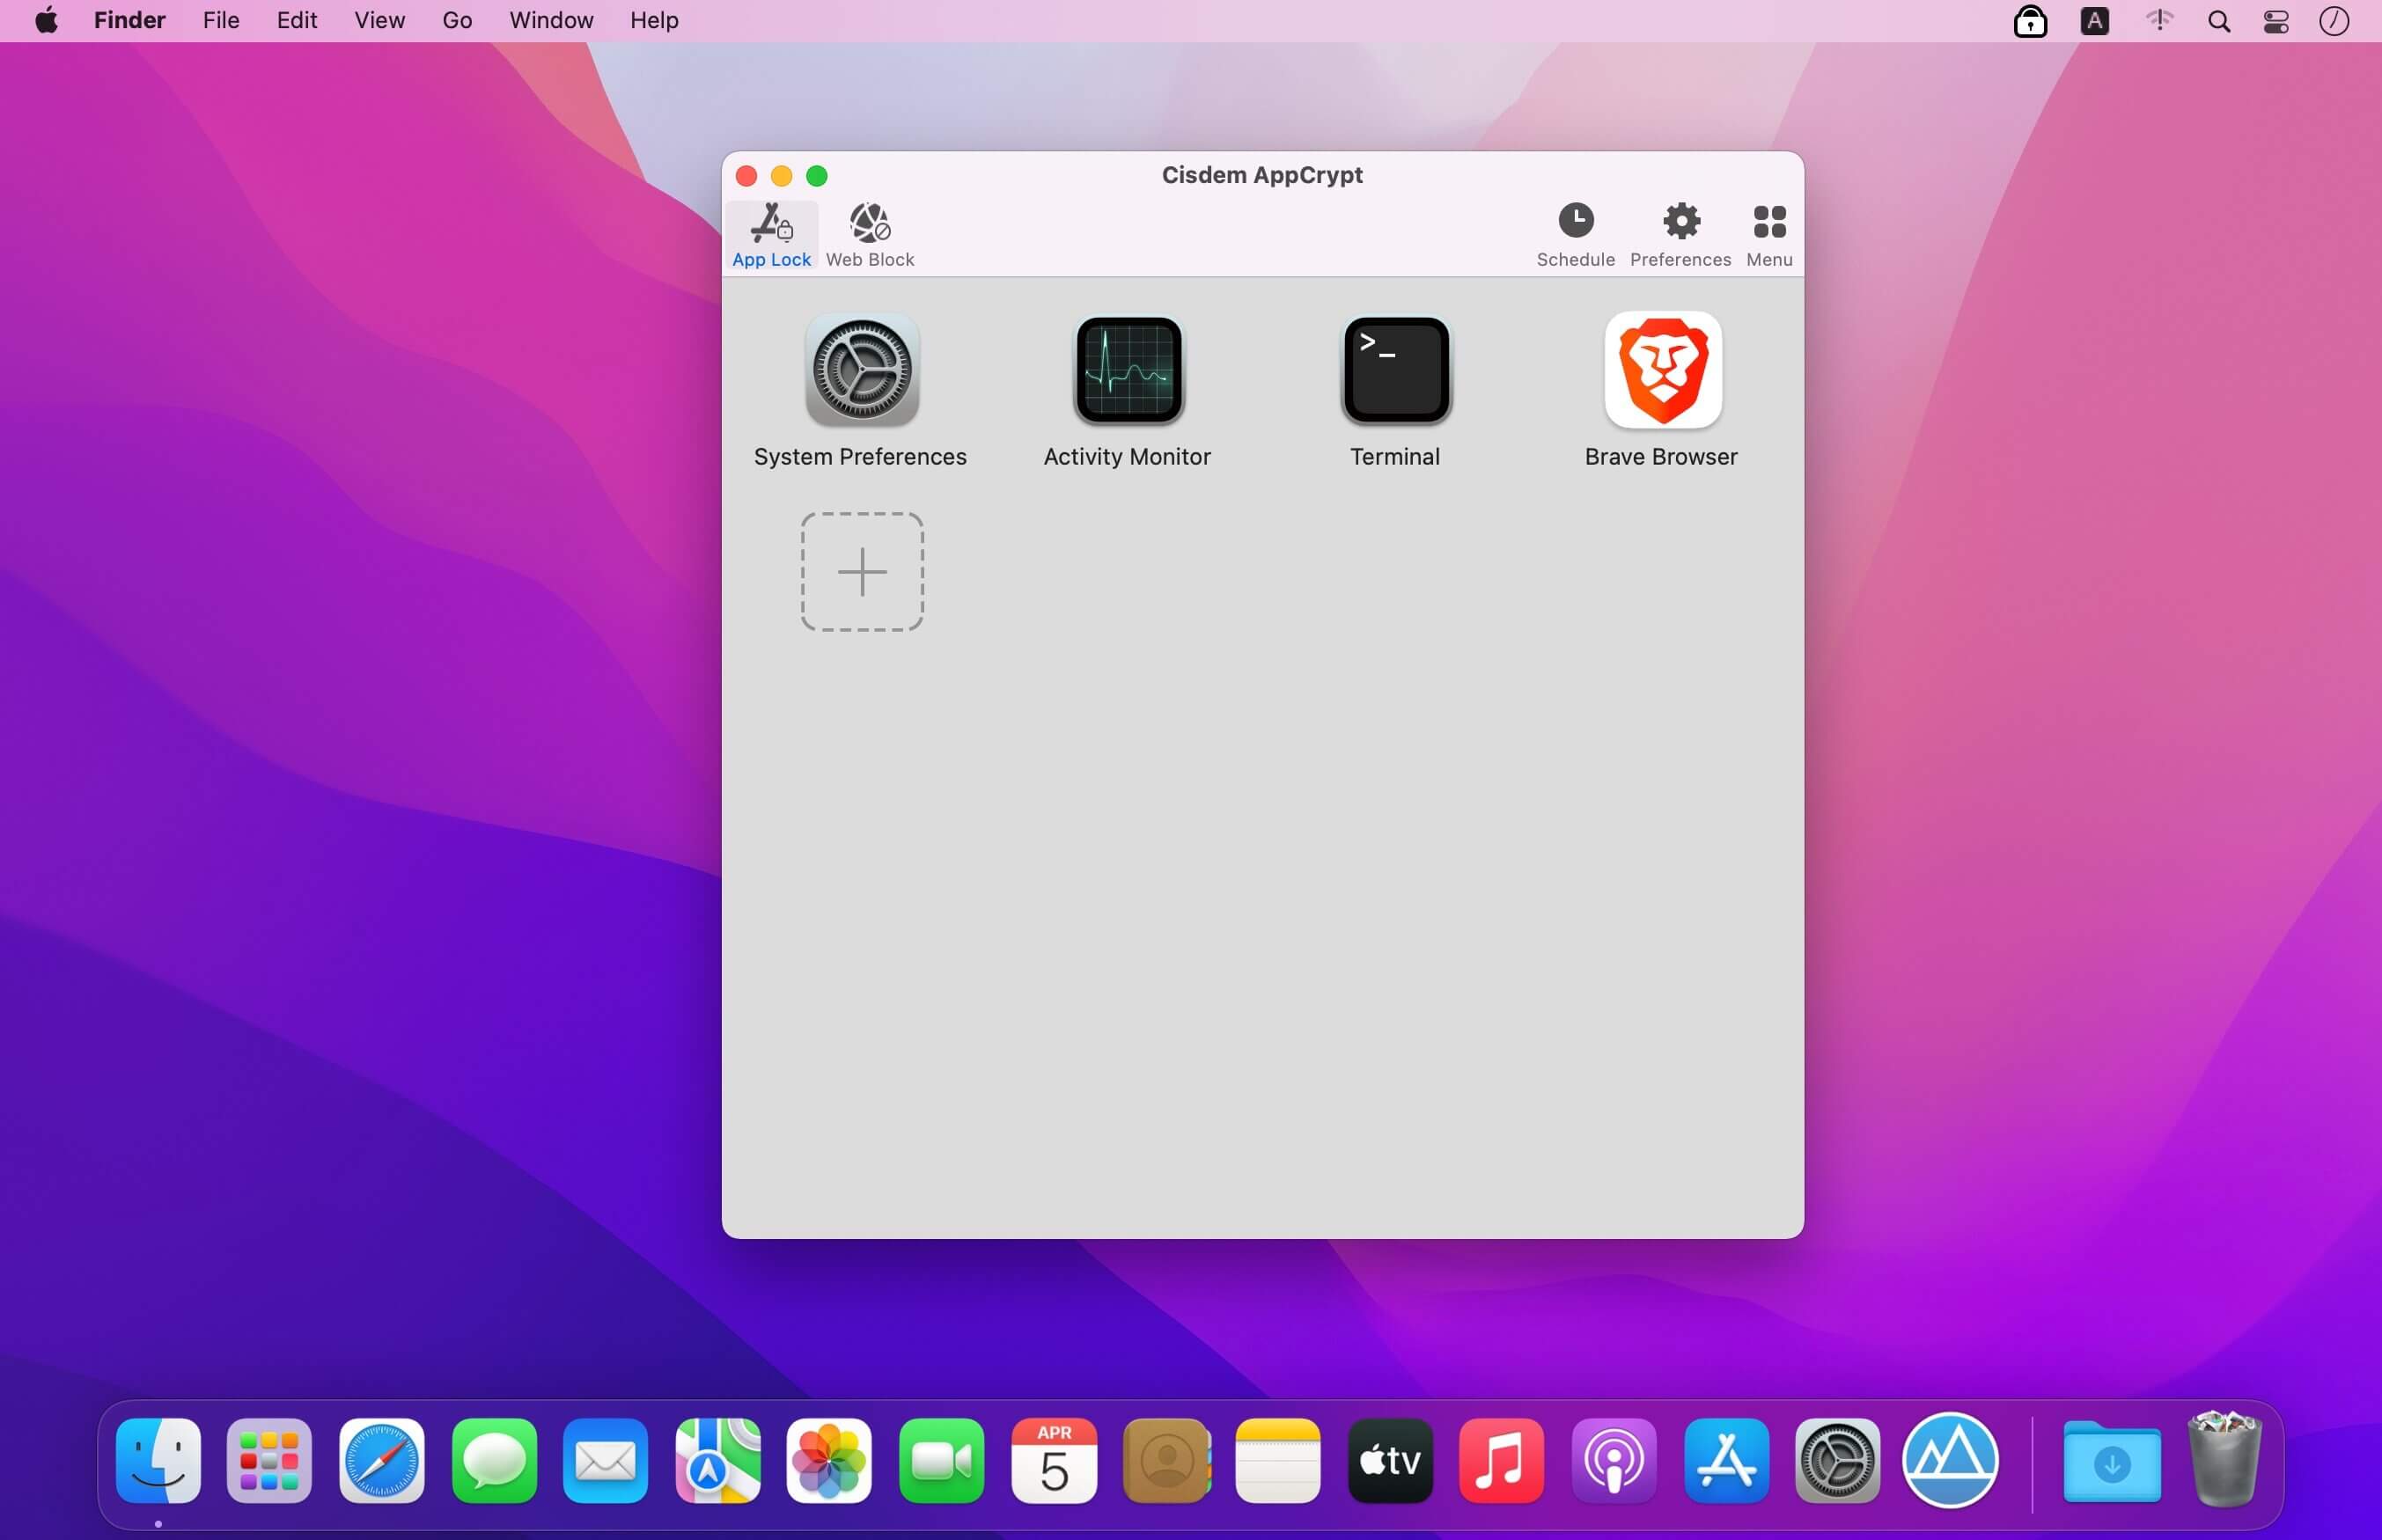Close the Cisdem AppCrypt window
Screen dimensions: 2382x1540
746,176
